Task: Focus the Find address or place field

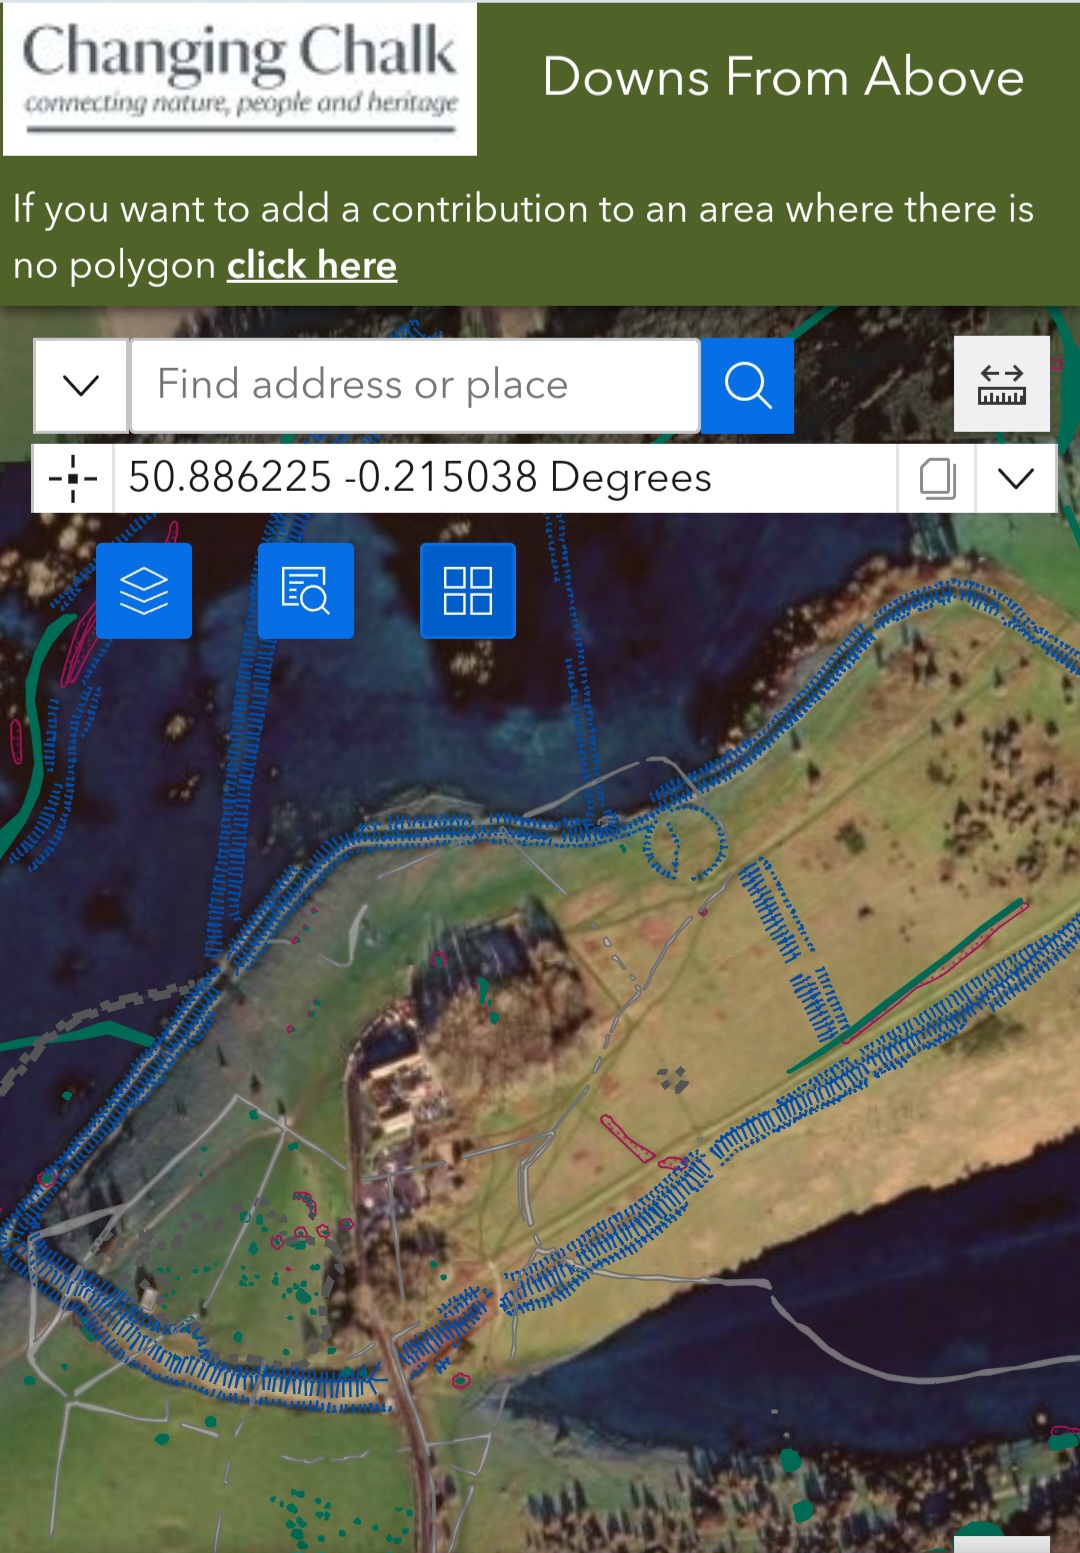Action: coord(415,386)
